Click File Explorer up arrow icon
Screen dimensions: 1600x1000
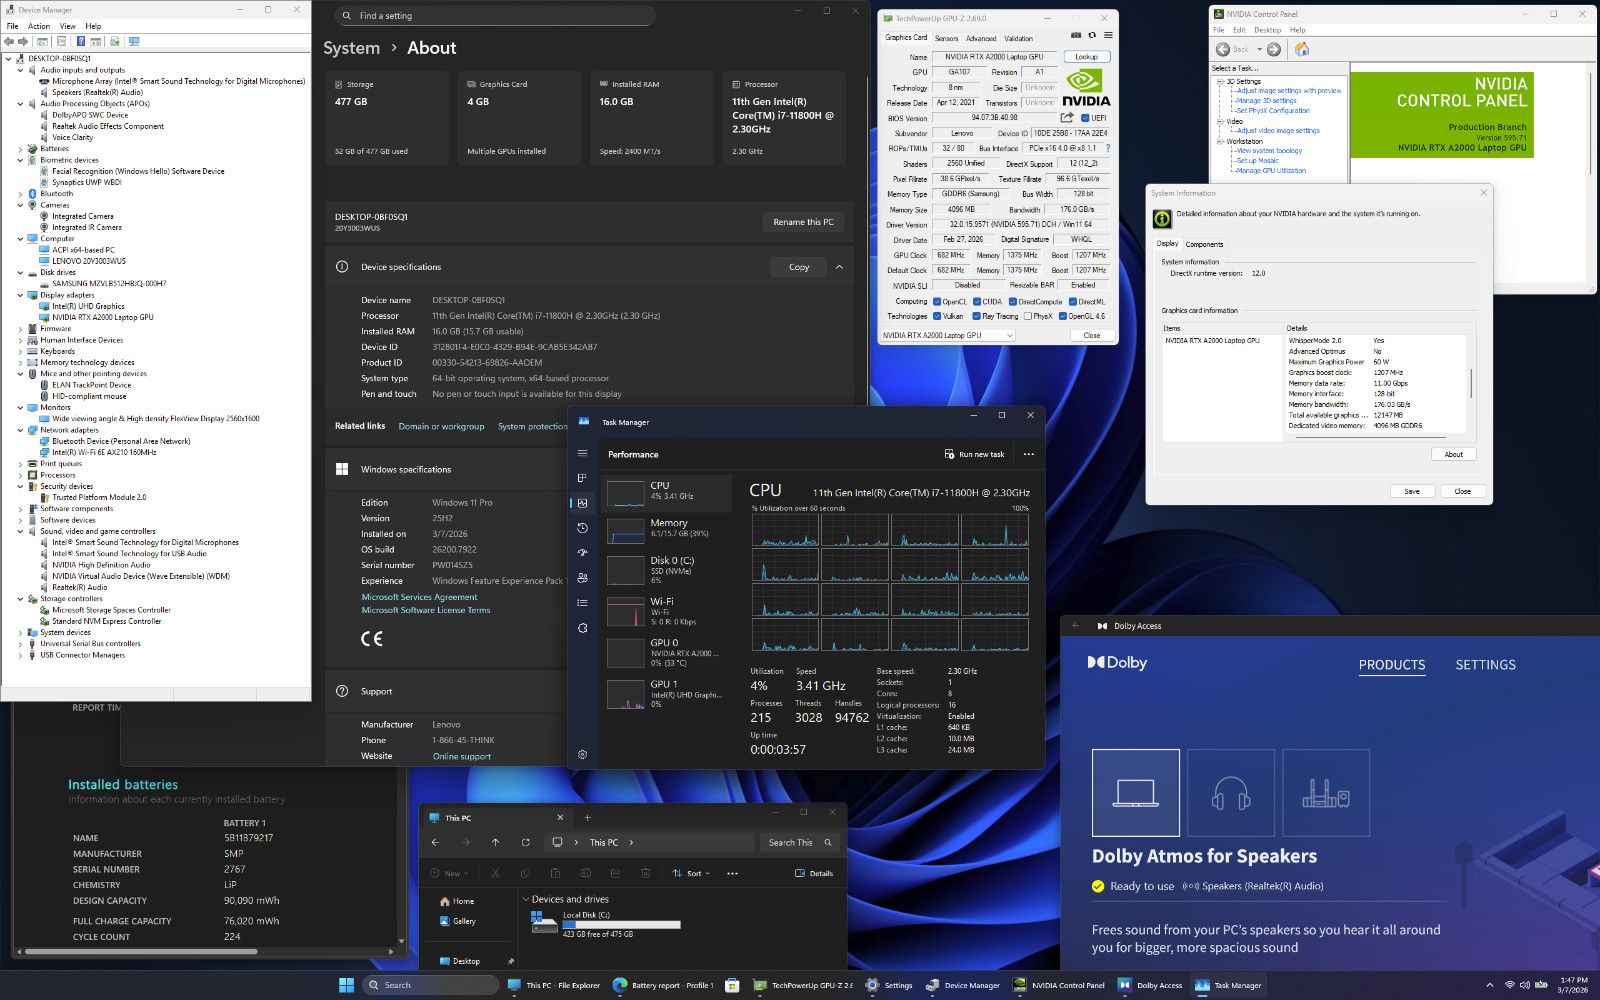pyautogui.click(x=495, y=843)
